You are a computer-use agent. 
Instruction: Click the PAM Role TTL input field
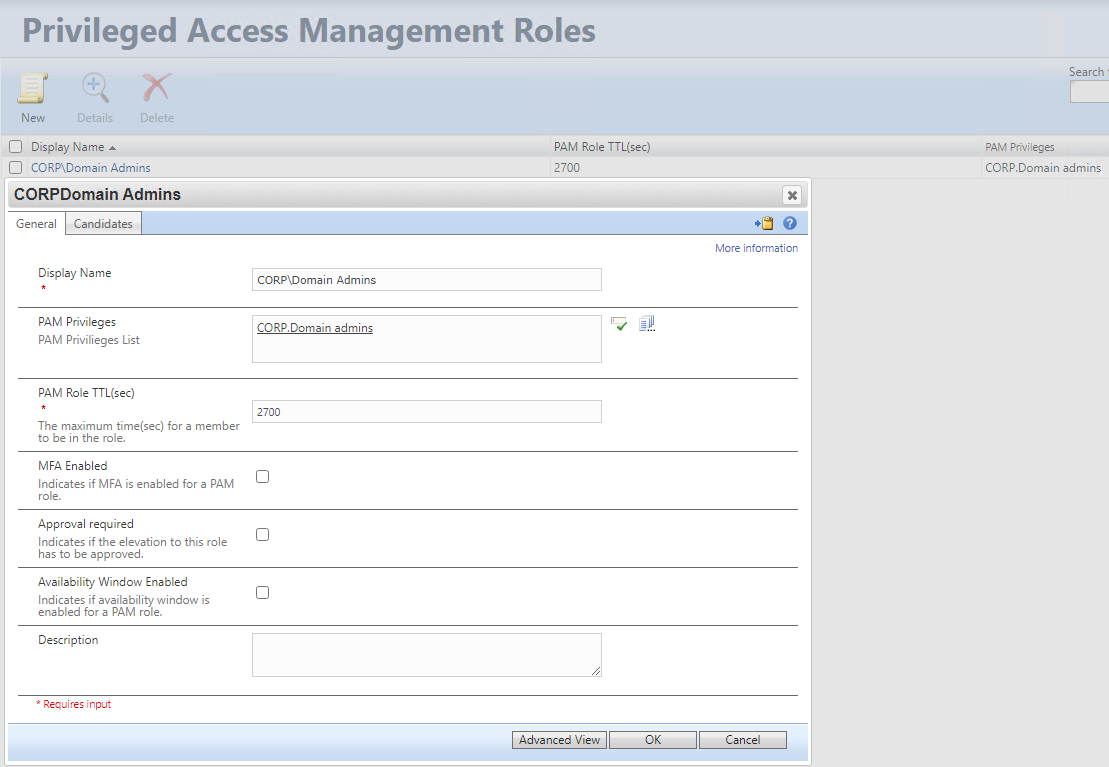426,412
